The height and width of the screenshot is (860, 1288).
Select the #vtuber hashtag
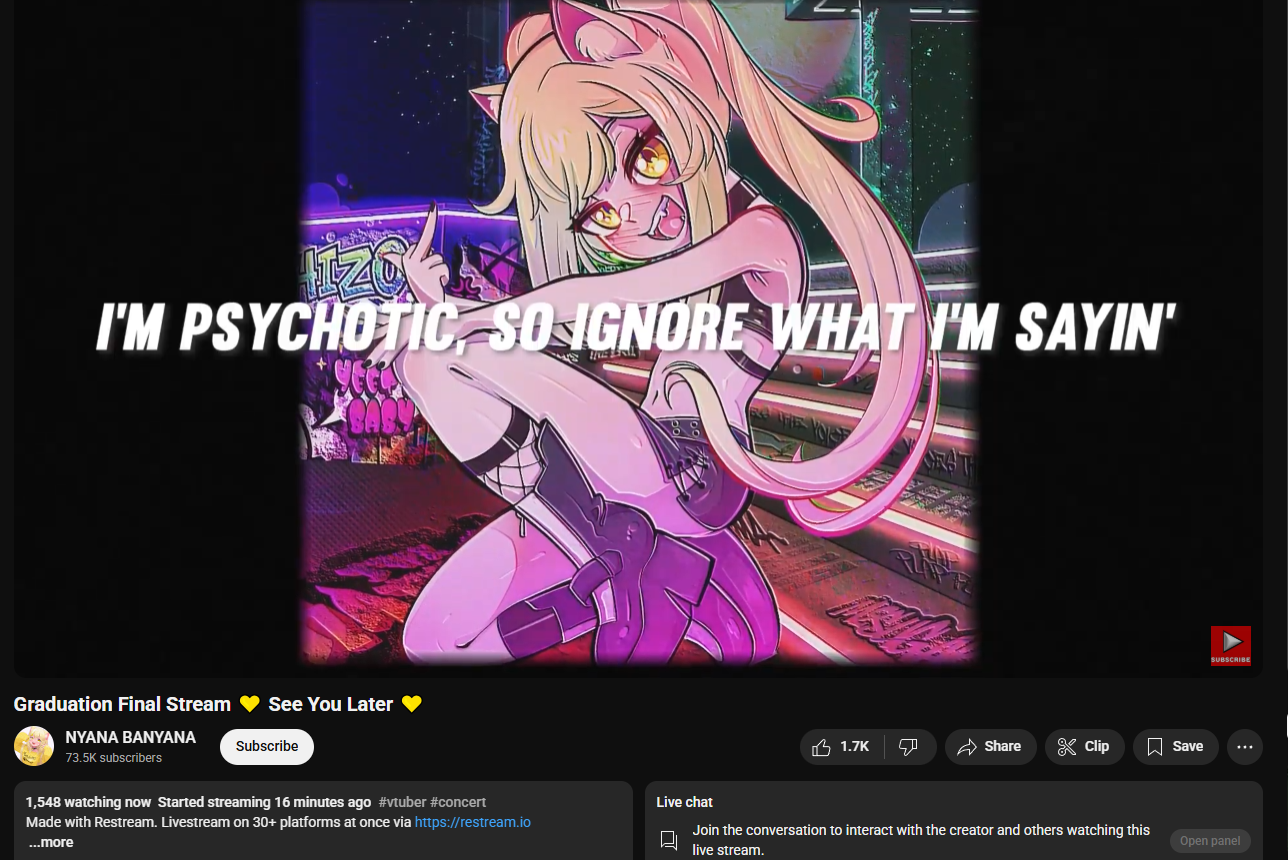click(x=402, y=802)
